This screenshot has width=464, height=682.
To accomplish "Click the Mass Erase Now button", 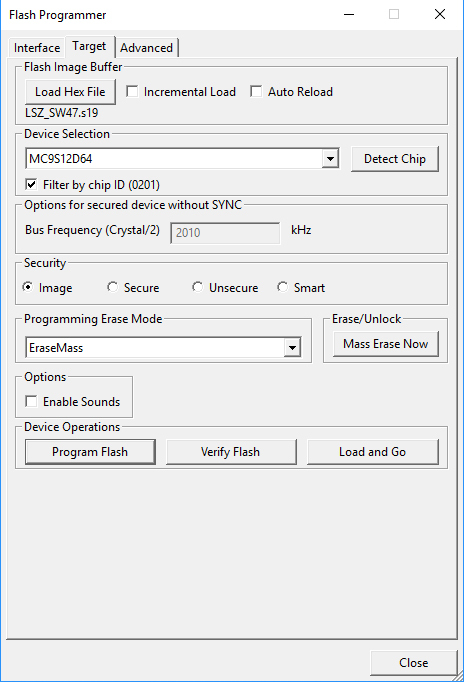I will [x=386, y=344].
